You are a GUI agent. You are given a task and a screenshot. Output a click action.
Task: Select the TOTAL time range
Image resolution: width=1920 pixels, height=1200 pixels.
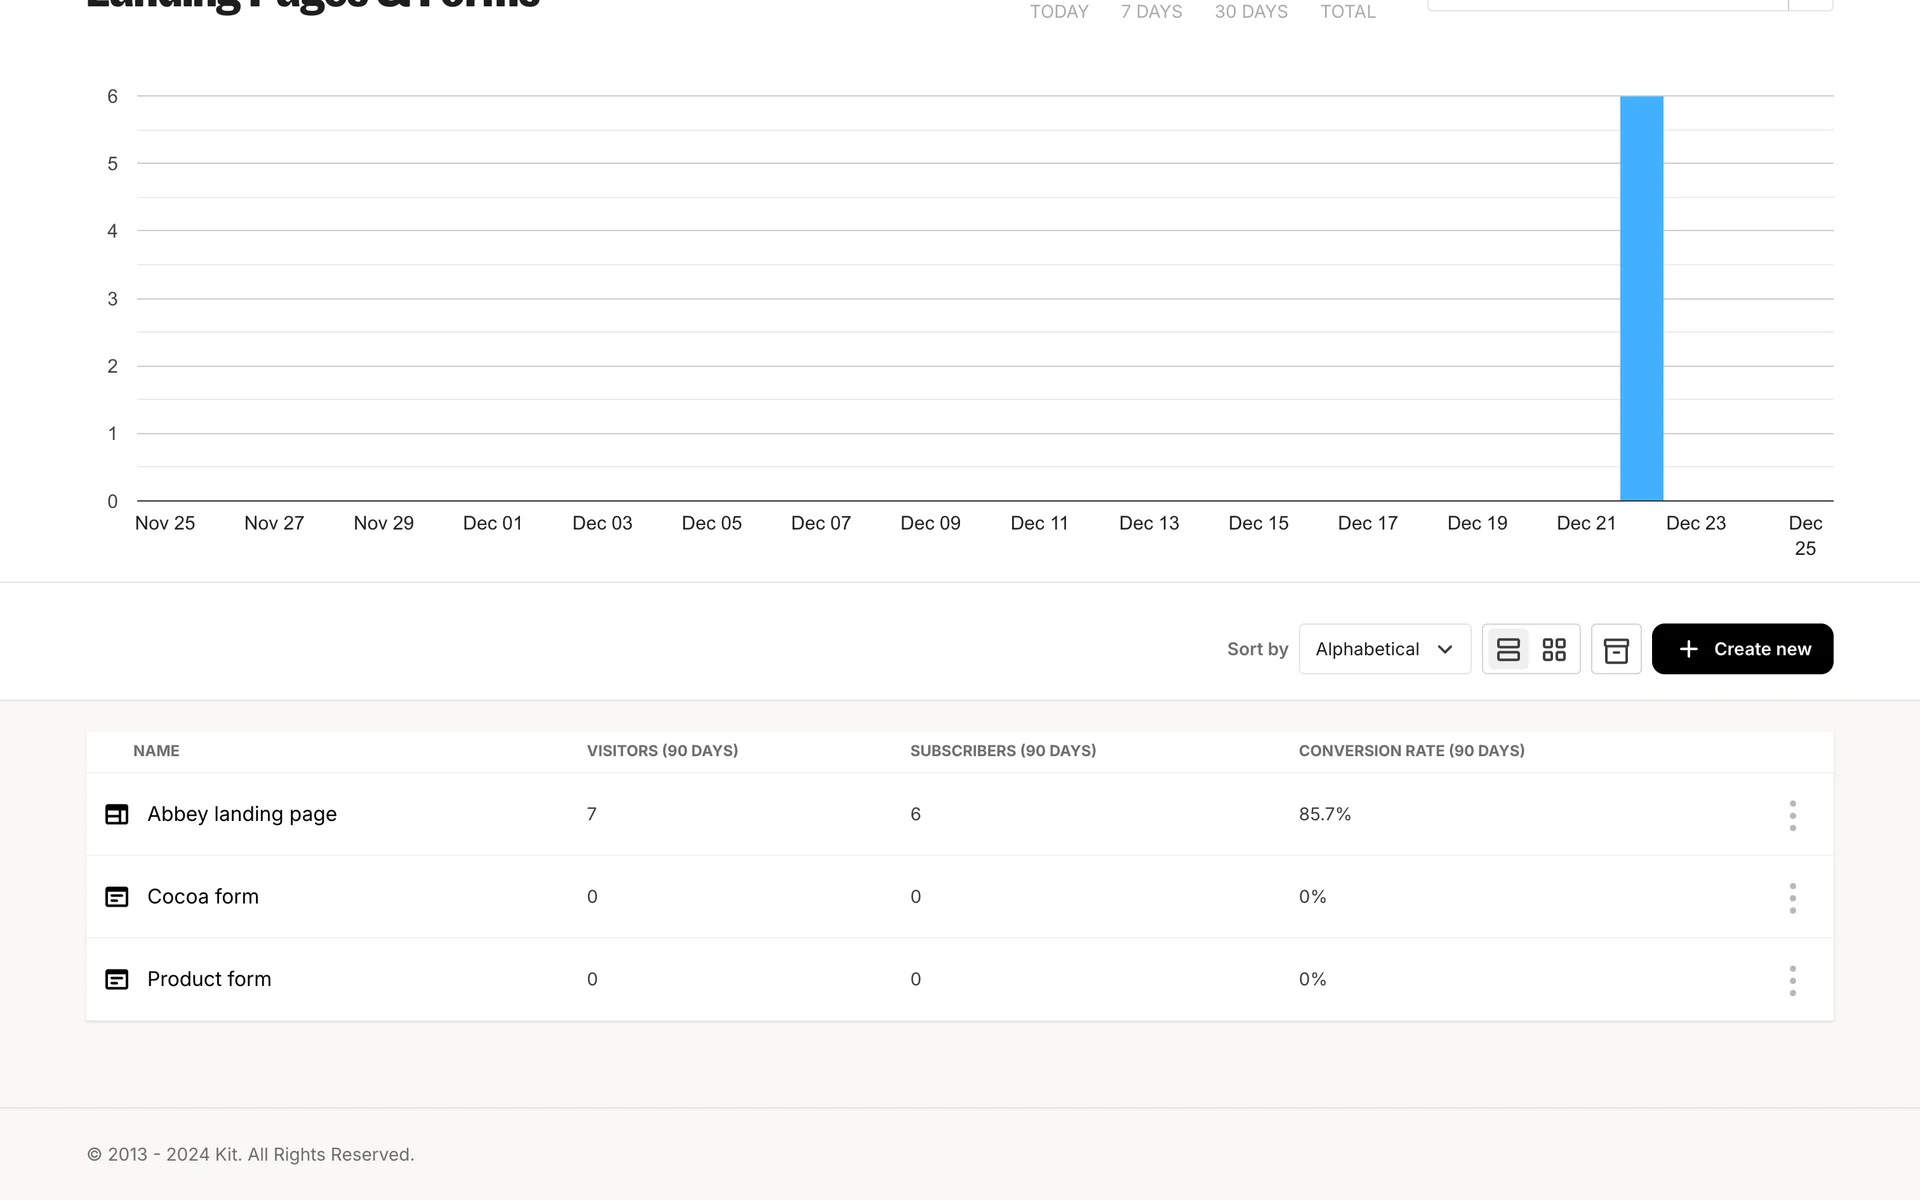pyautogui.click(x=1347, y=12)
